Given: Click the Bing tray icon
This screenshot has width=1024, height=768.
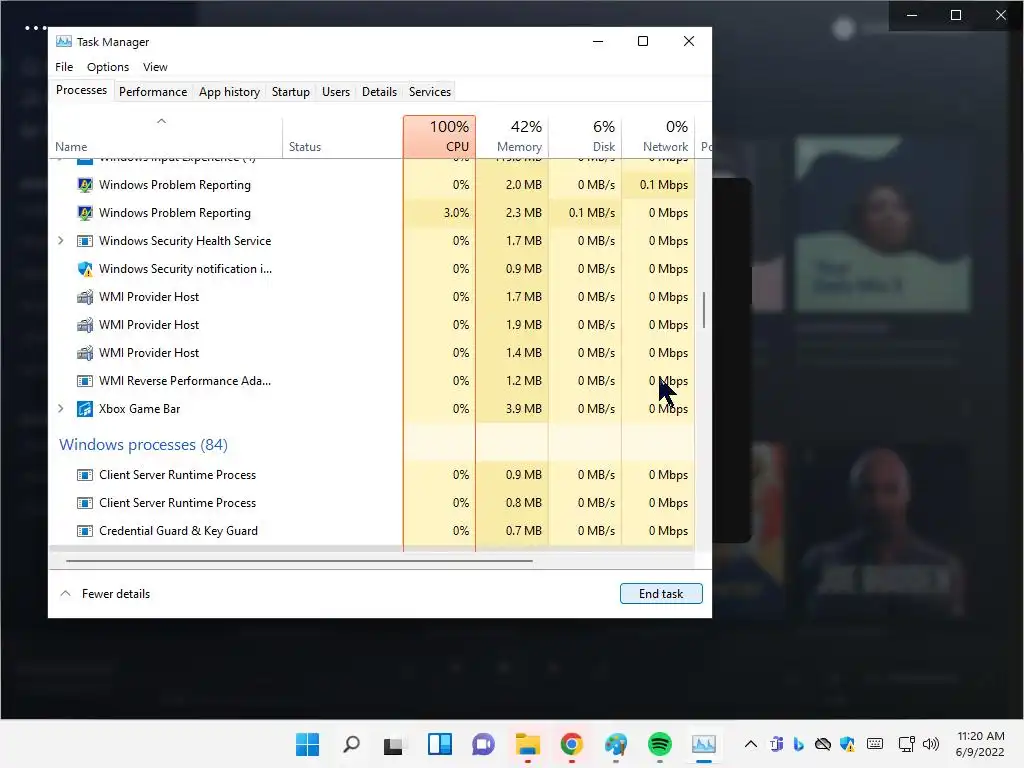Looking at the screenshot, I should click(x=799, y=744).
